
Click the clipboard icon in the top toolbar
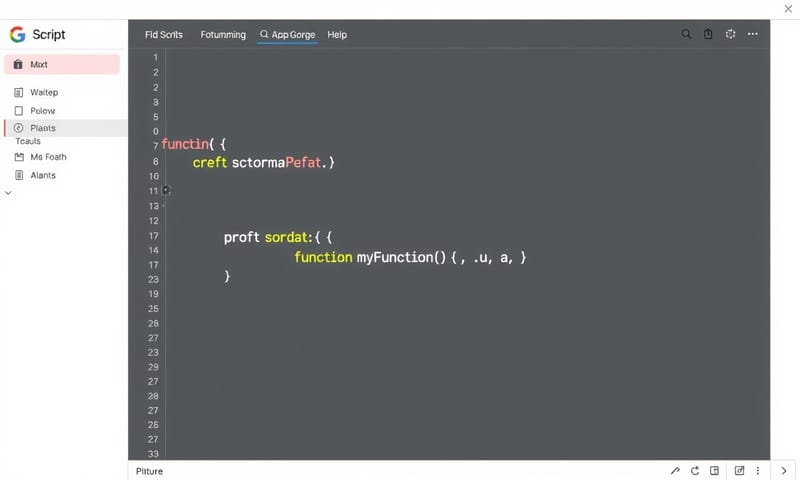(708, 34)
